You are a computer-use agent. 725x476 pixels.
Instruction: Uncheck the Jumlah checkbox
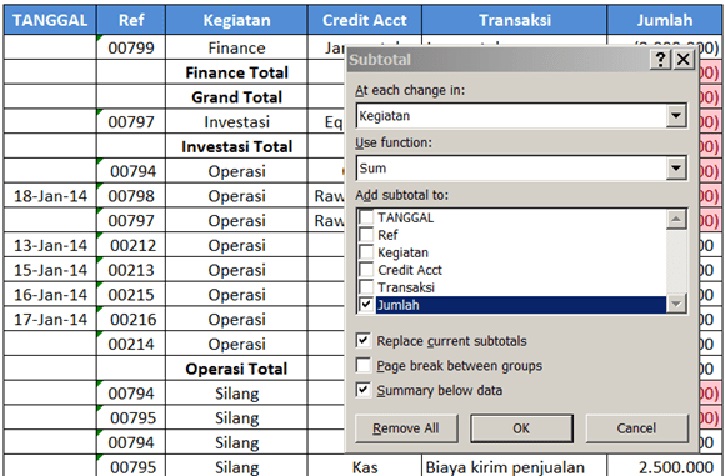[366, 305]
